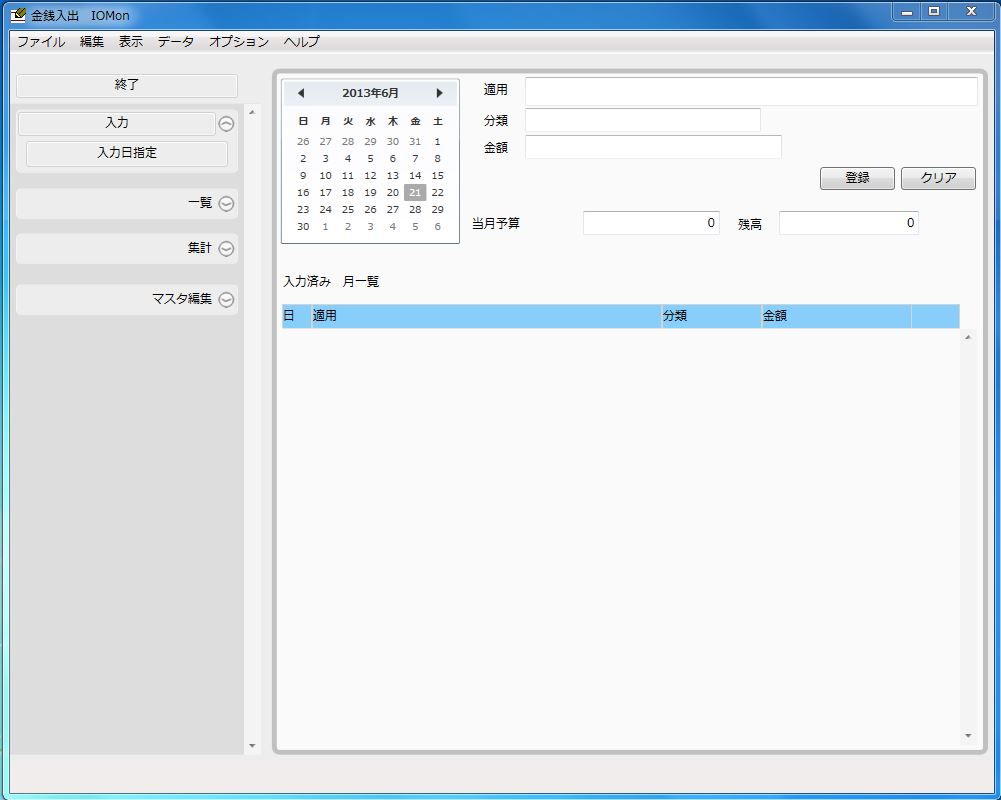
Task: Select June 25 in the calendar
Action: pyautogui.click(x=348, y=209)
